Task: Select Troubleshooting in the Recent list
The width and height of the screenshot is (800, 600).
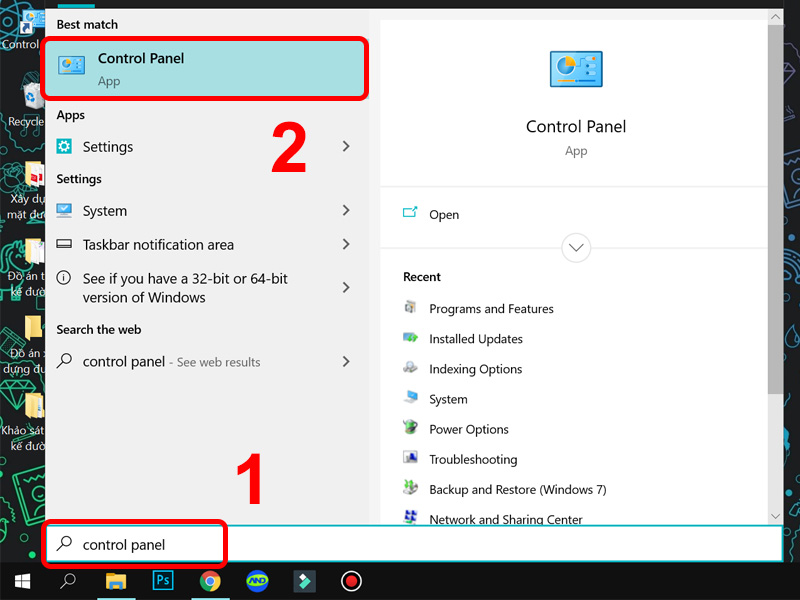Action: click(472, 459)
